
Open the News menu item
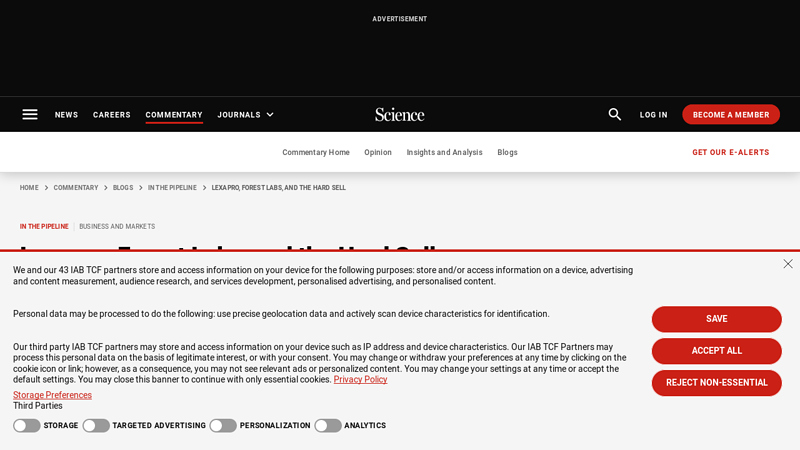(x=66, y=115)
